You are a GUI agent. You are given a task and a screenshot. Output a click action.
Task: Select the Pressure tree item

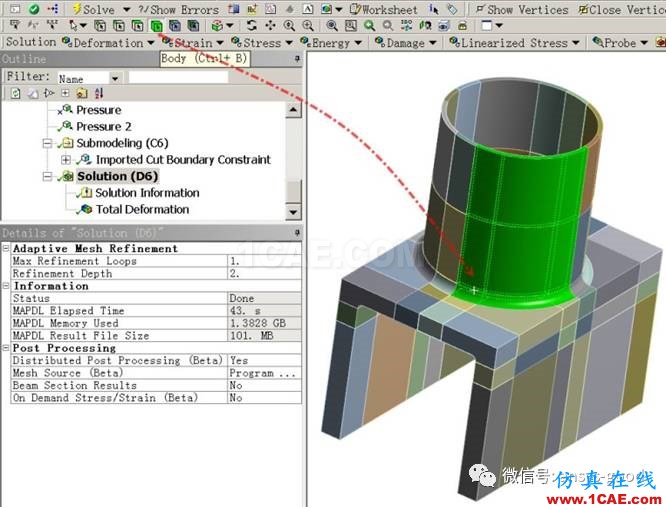(x=98, y=110)
